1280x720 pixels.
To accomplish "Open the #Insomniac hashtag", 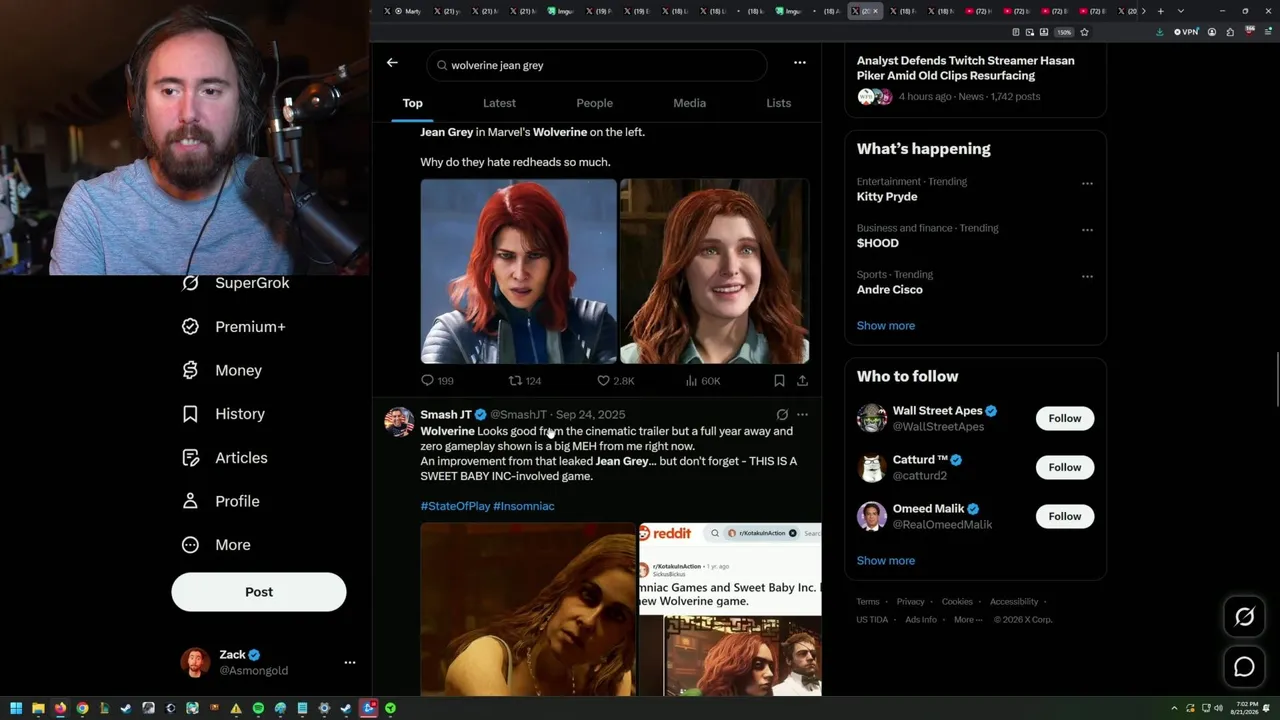I will click(x=524, y=506).
